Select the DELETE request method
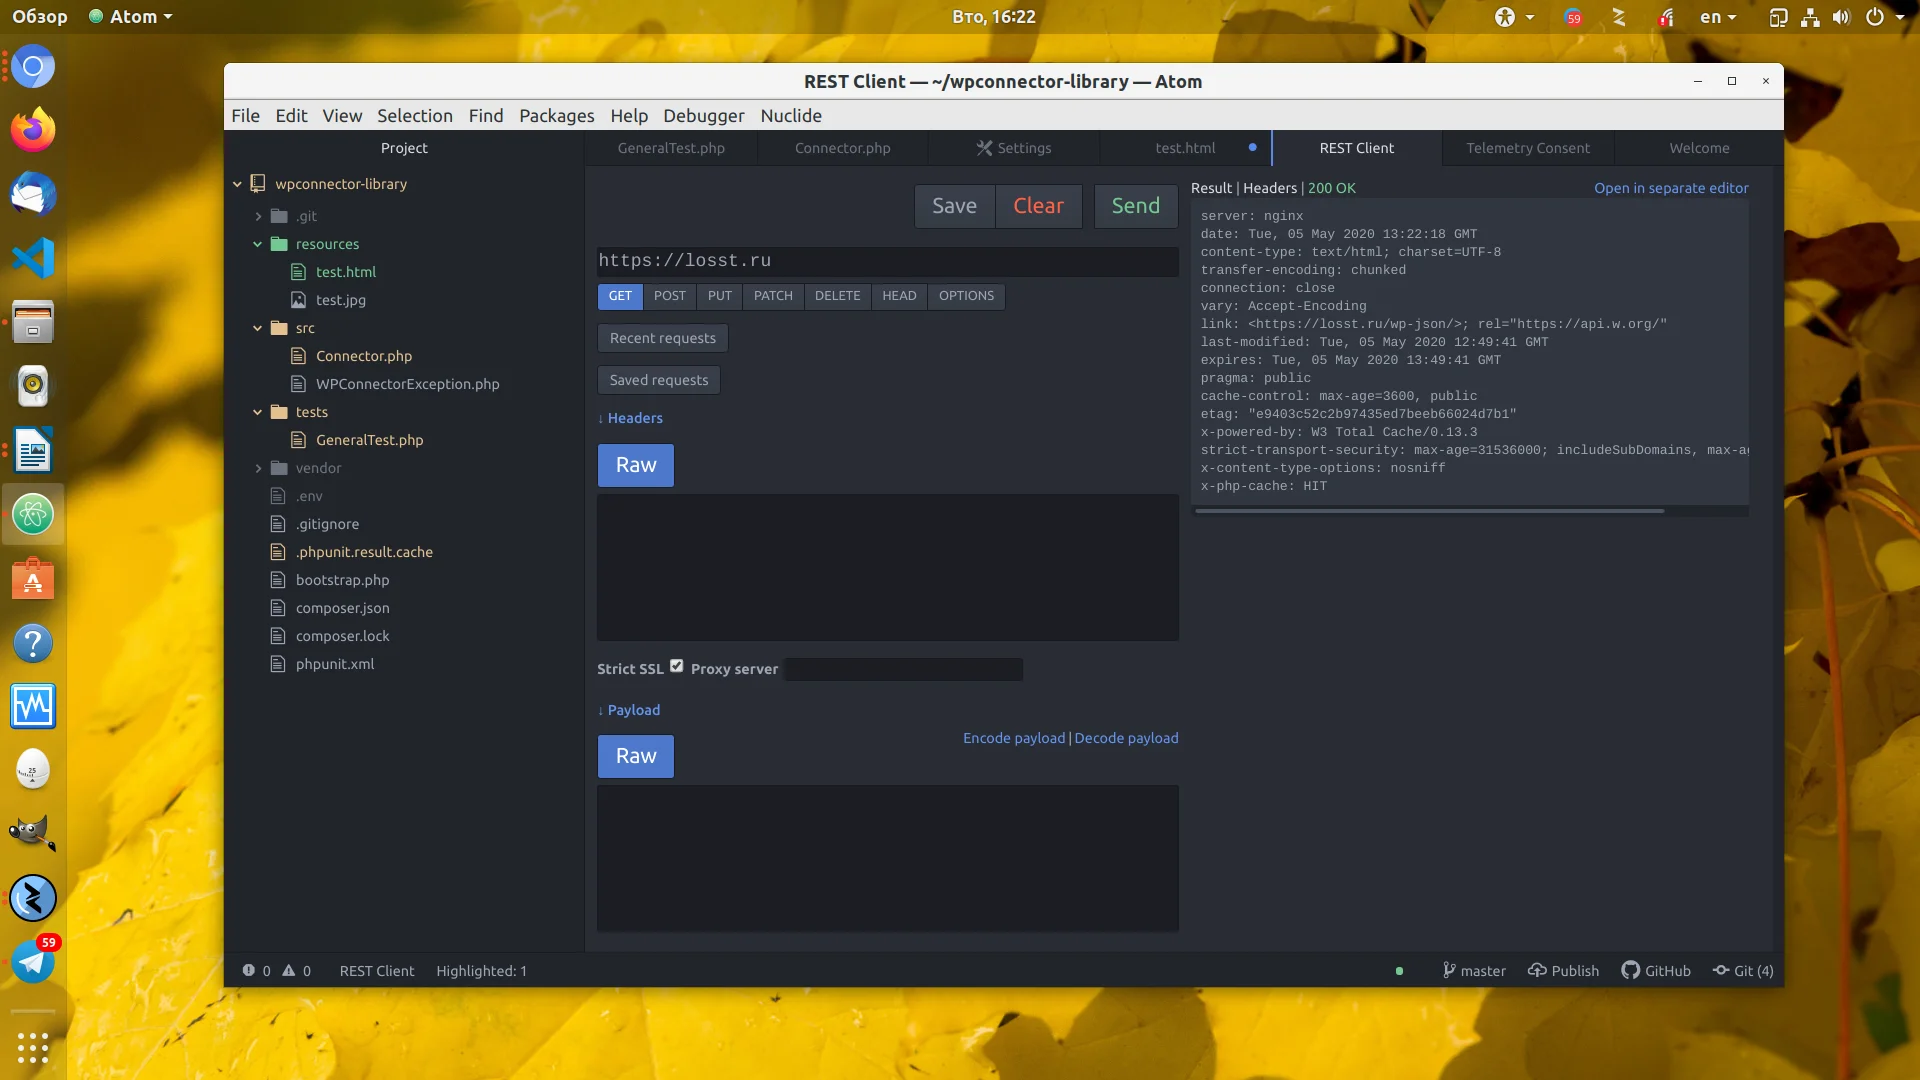The width and height of the screenshot is (1920, 1080). click(837, 296)
